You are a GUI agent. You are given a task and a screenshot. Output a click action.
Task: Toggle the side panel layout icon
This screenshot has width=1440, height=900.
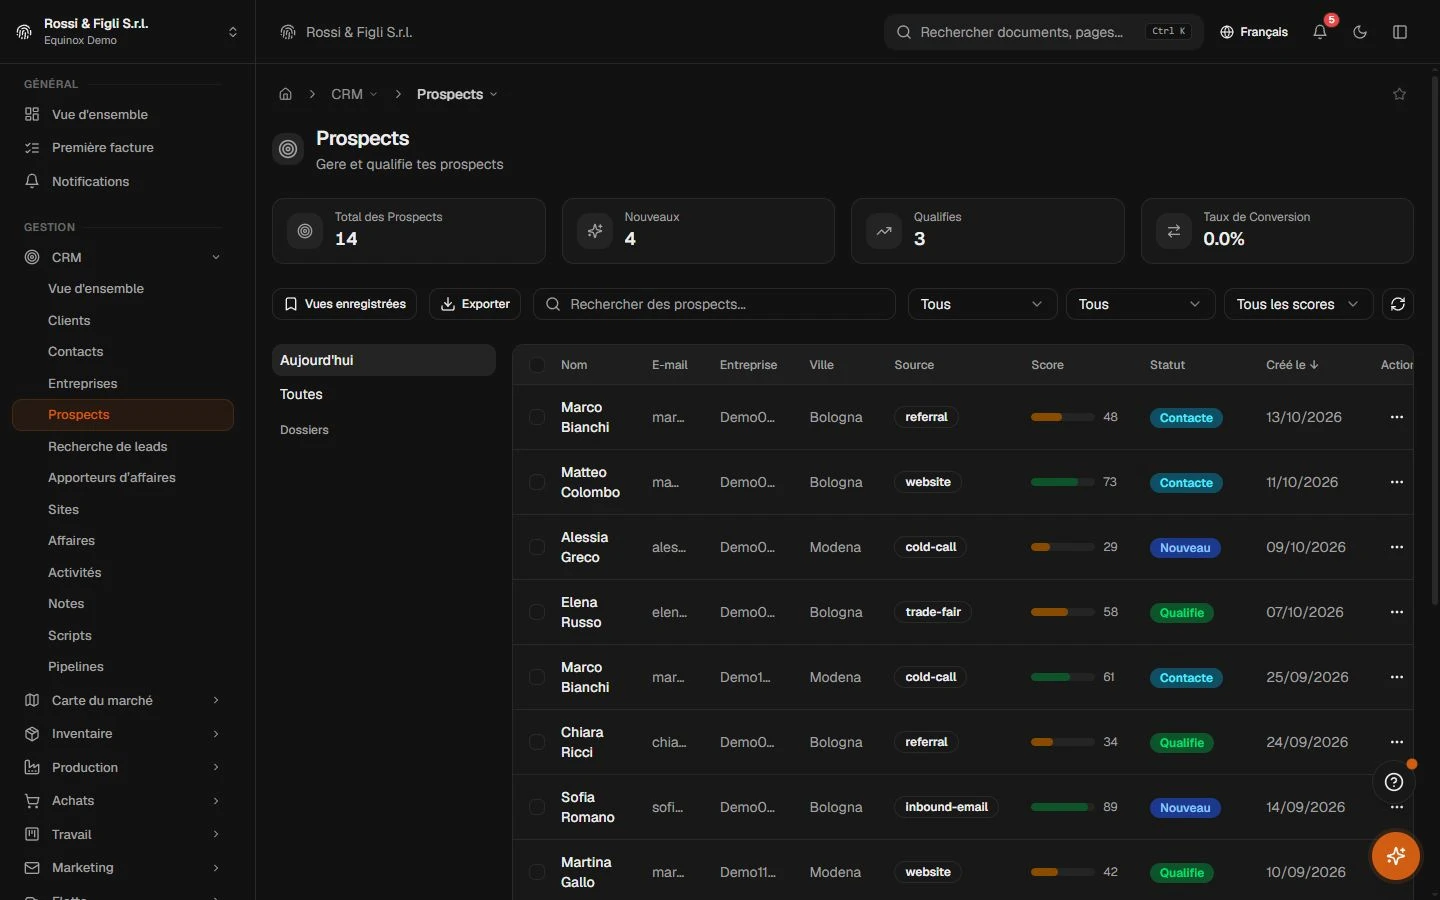click(x=1400, y=32)
